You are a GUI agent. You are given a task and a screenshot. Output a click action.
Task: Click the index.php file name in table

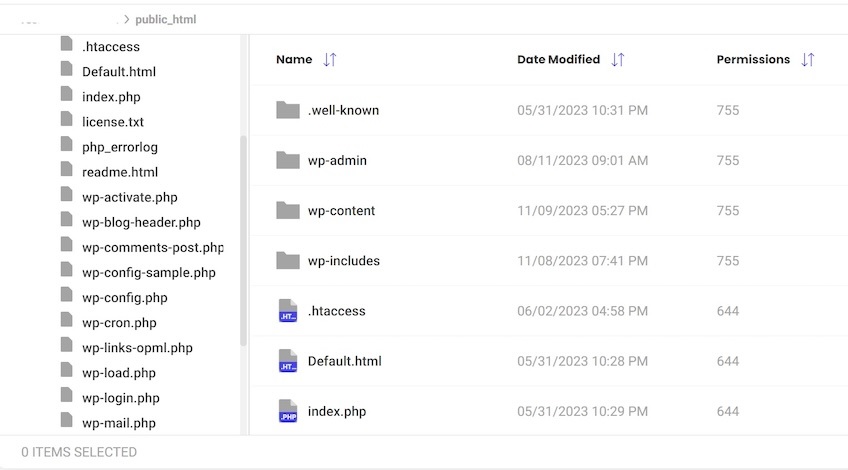click(x=337, y=412)
